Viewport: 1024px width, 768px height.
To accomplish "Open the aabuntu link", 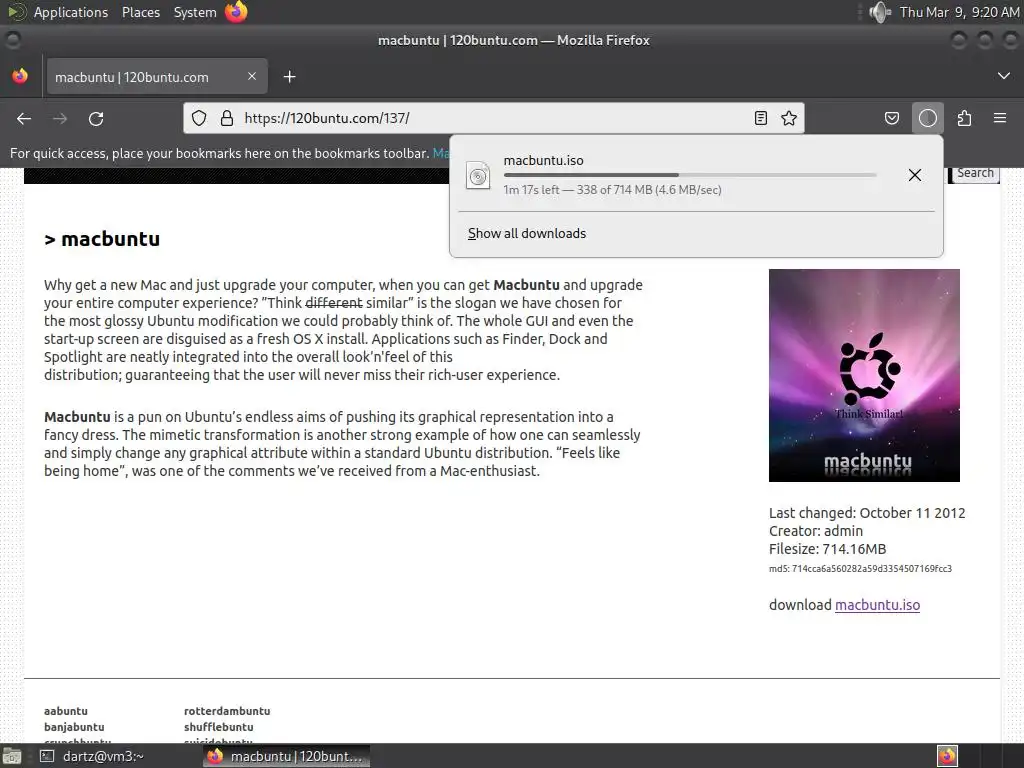I will click(65, 711).
